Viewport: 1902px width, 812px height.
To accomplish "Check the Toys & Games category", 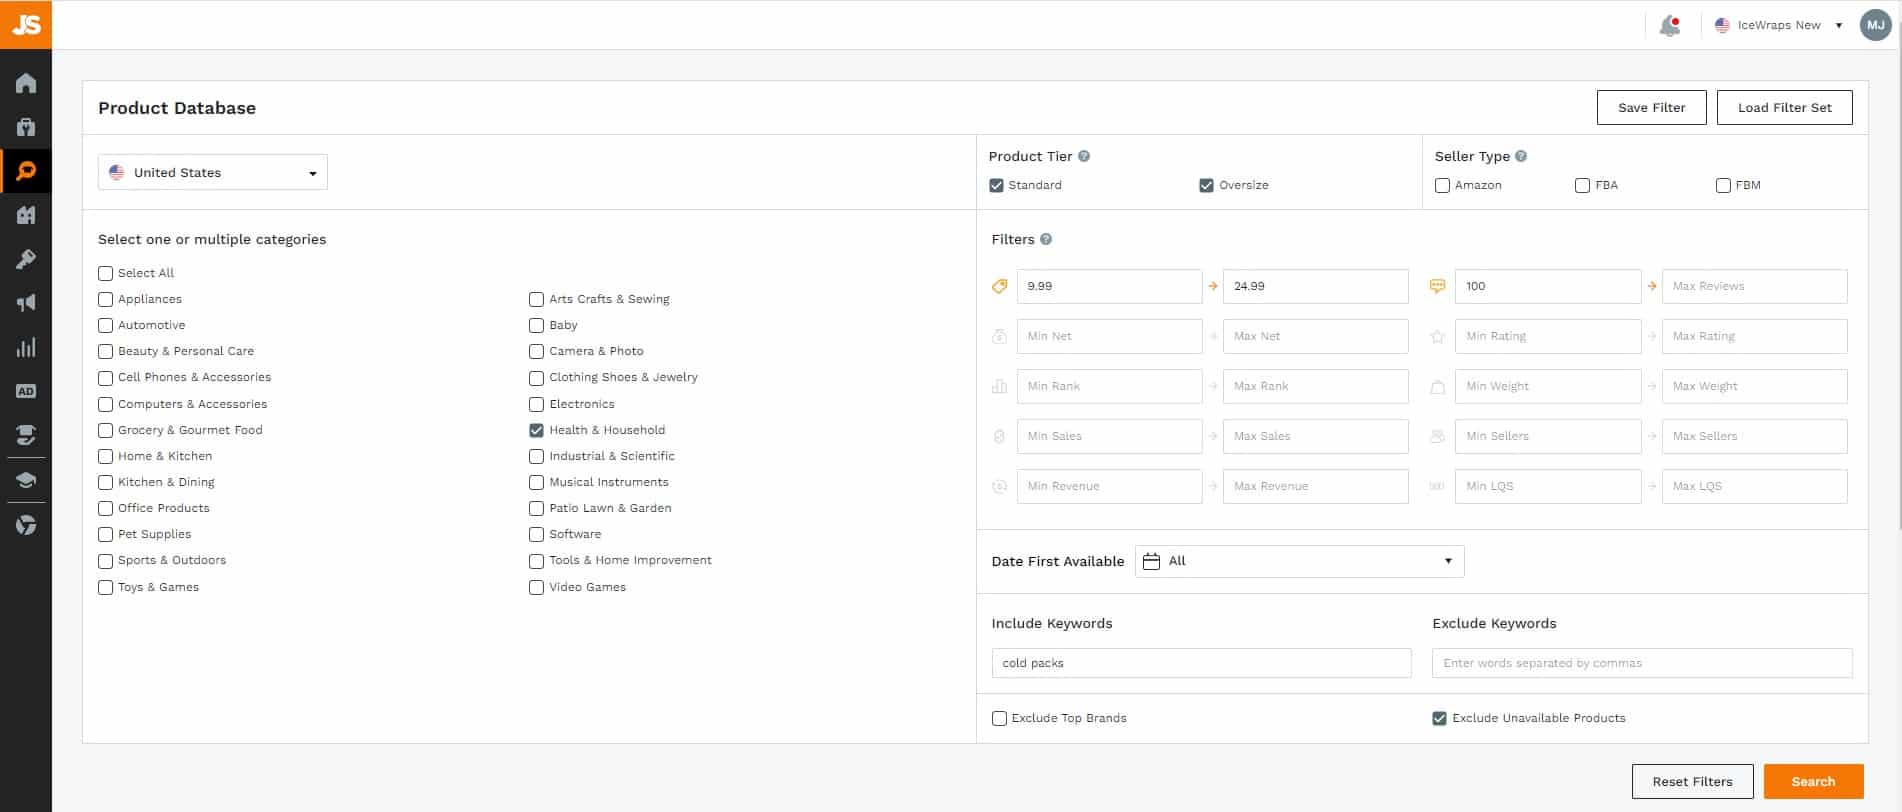I will (105, 587).
